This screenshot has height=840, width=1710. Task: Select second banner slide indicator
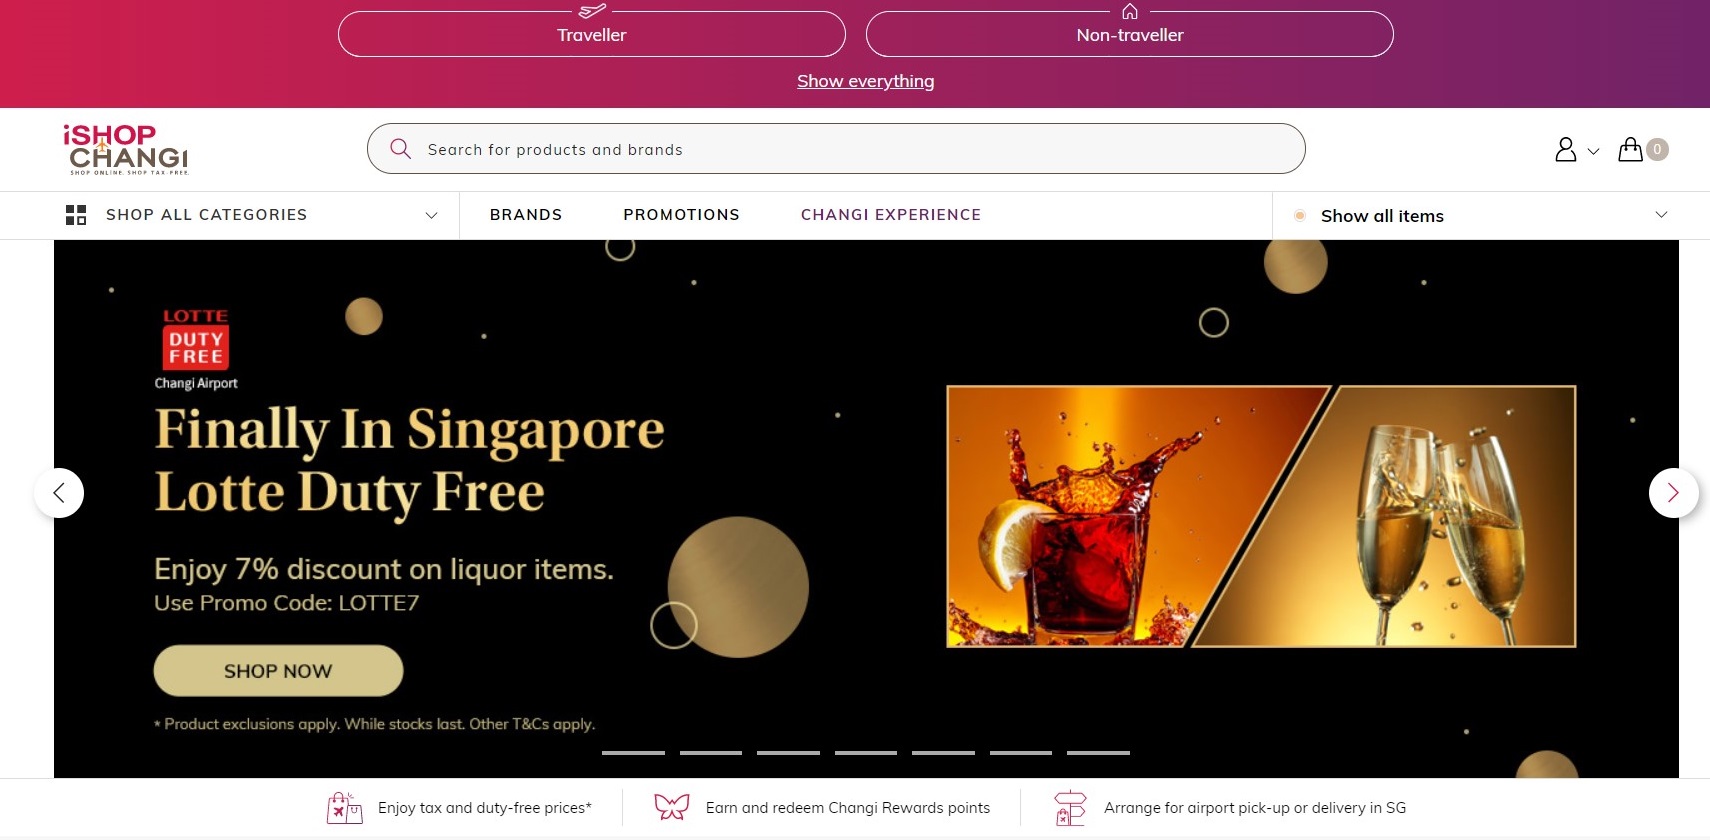tap(711, 752)
